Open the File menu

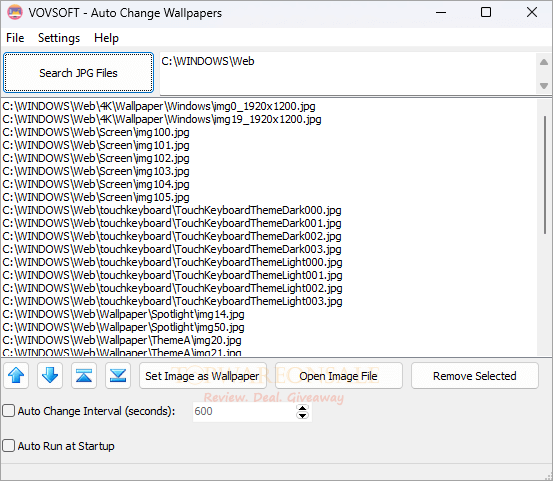pyautogui.click(x=15, y=38)
